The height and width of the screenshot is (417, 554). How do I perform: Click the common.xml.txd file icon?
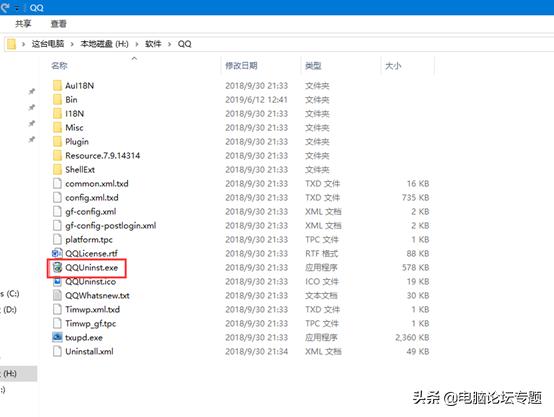(x=57, y=183)
